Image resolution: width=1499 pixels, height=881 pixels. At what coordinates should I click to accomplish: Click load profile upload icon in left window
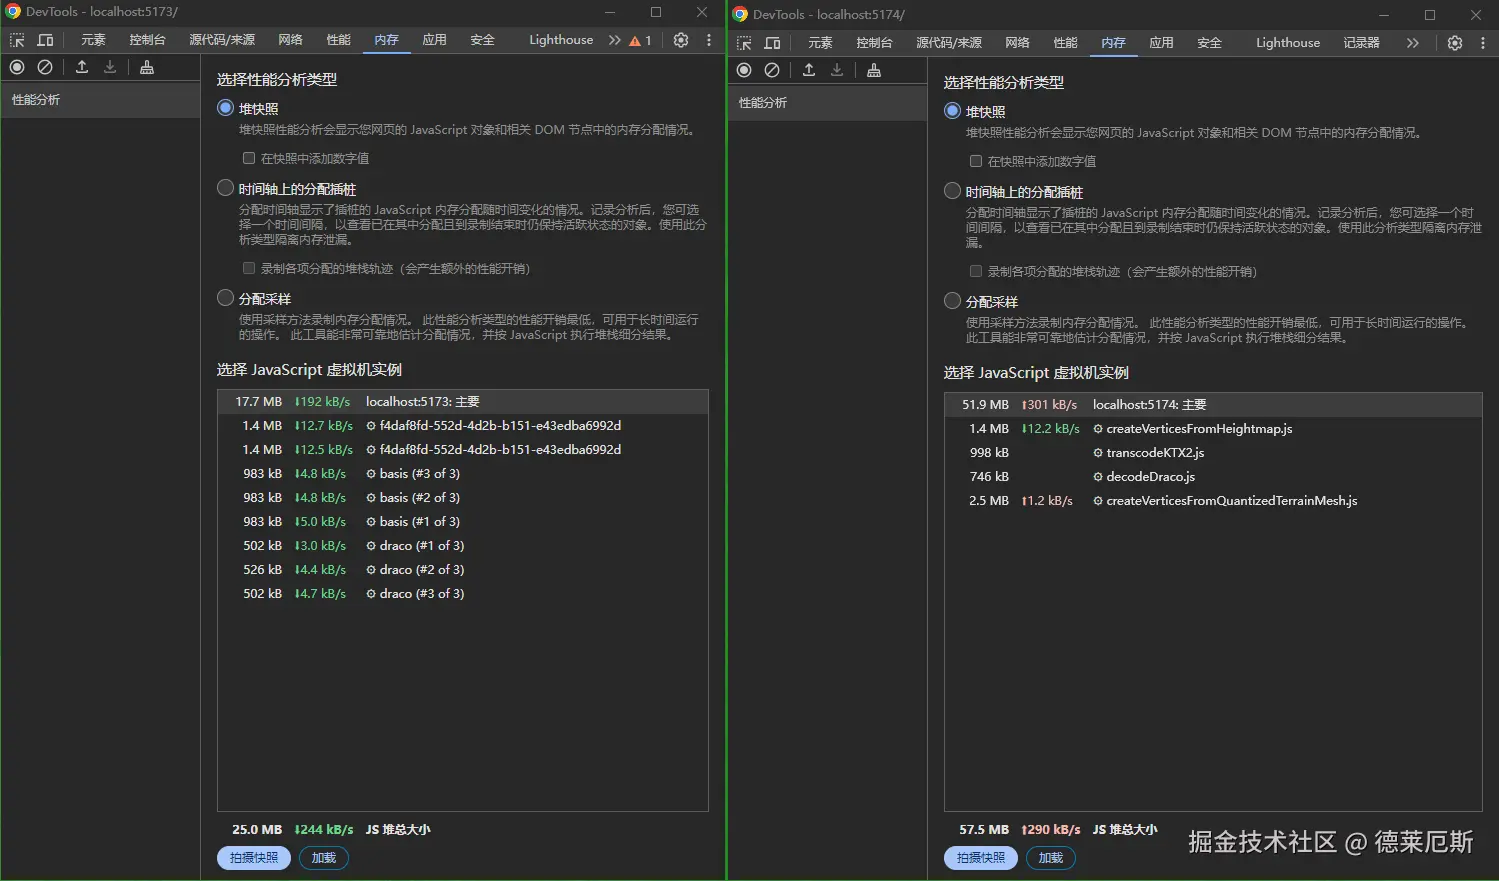82,67
